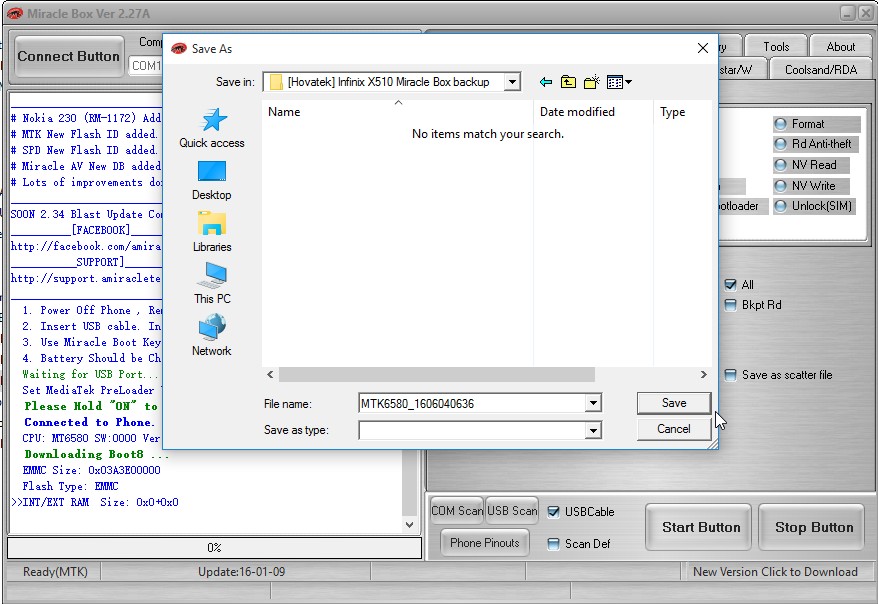Open the View menu icon in Save As
Viewport: 878px width, 604px height.
[x=619, y=82]
